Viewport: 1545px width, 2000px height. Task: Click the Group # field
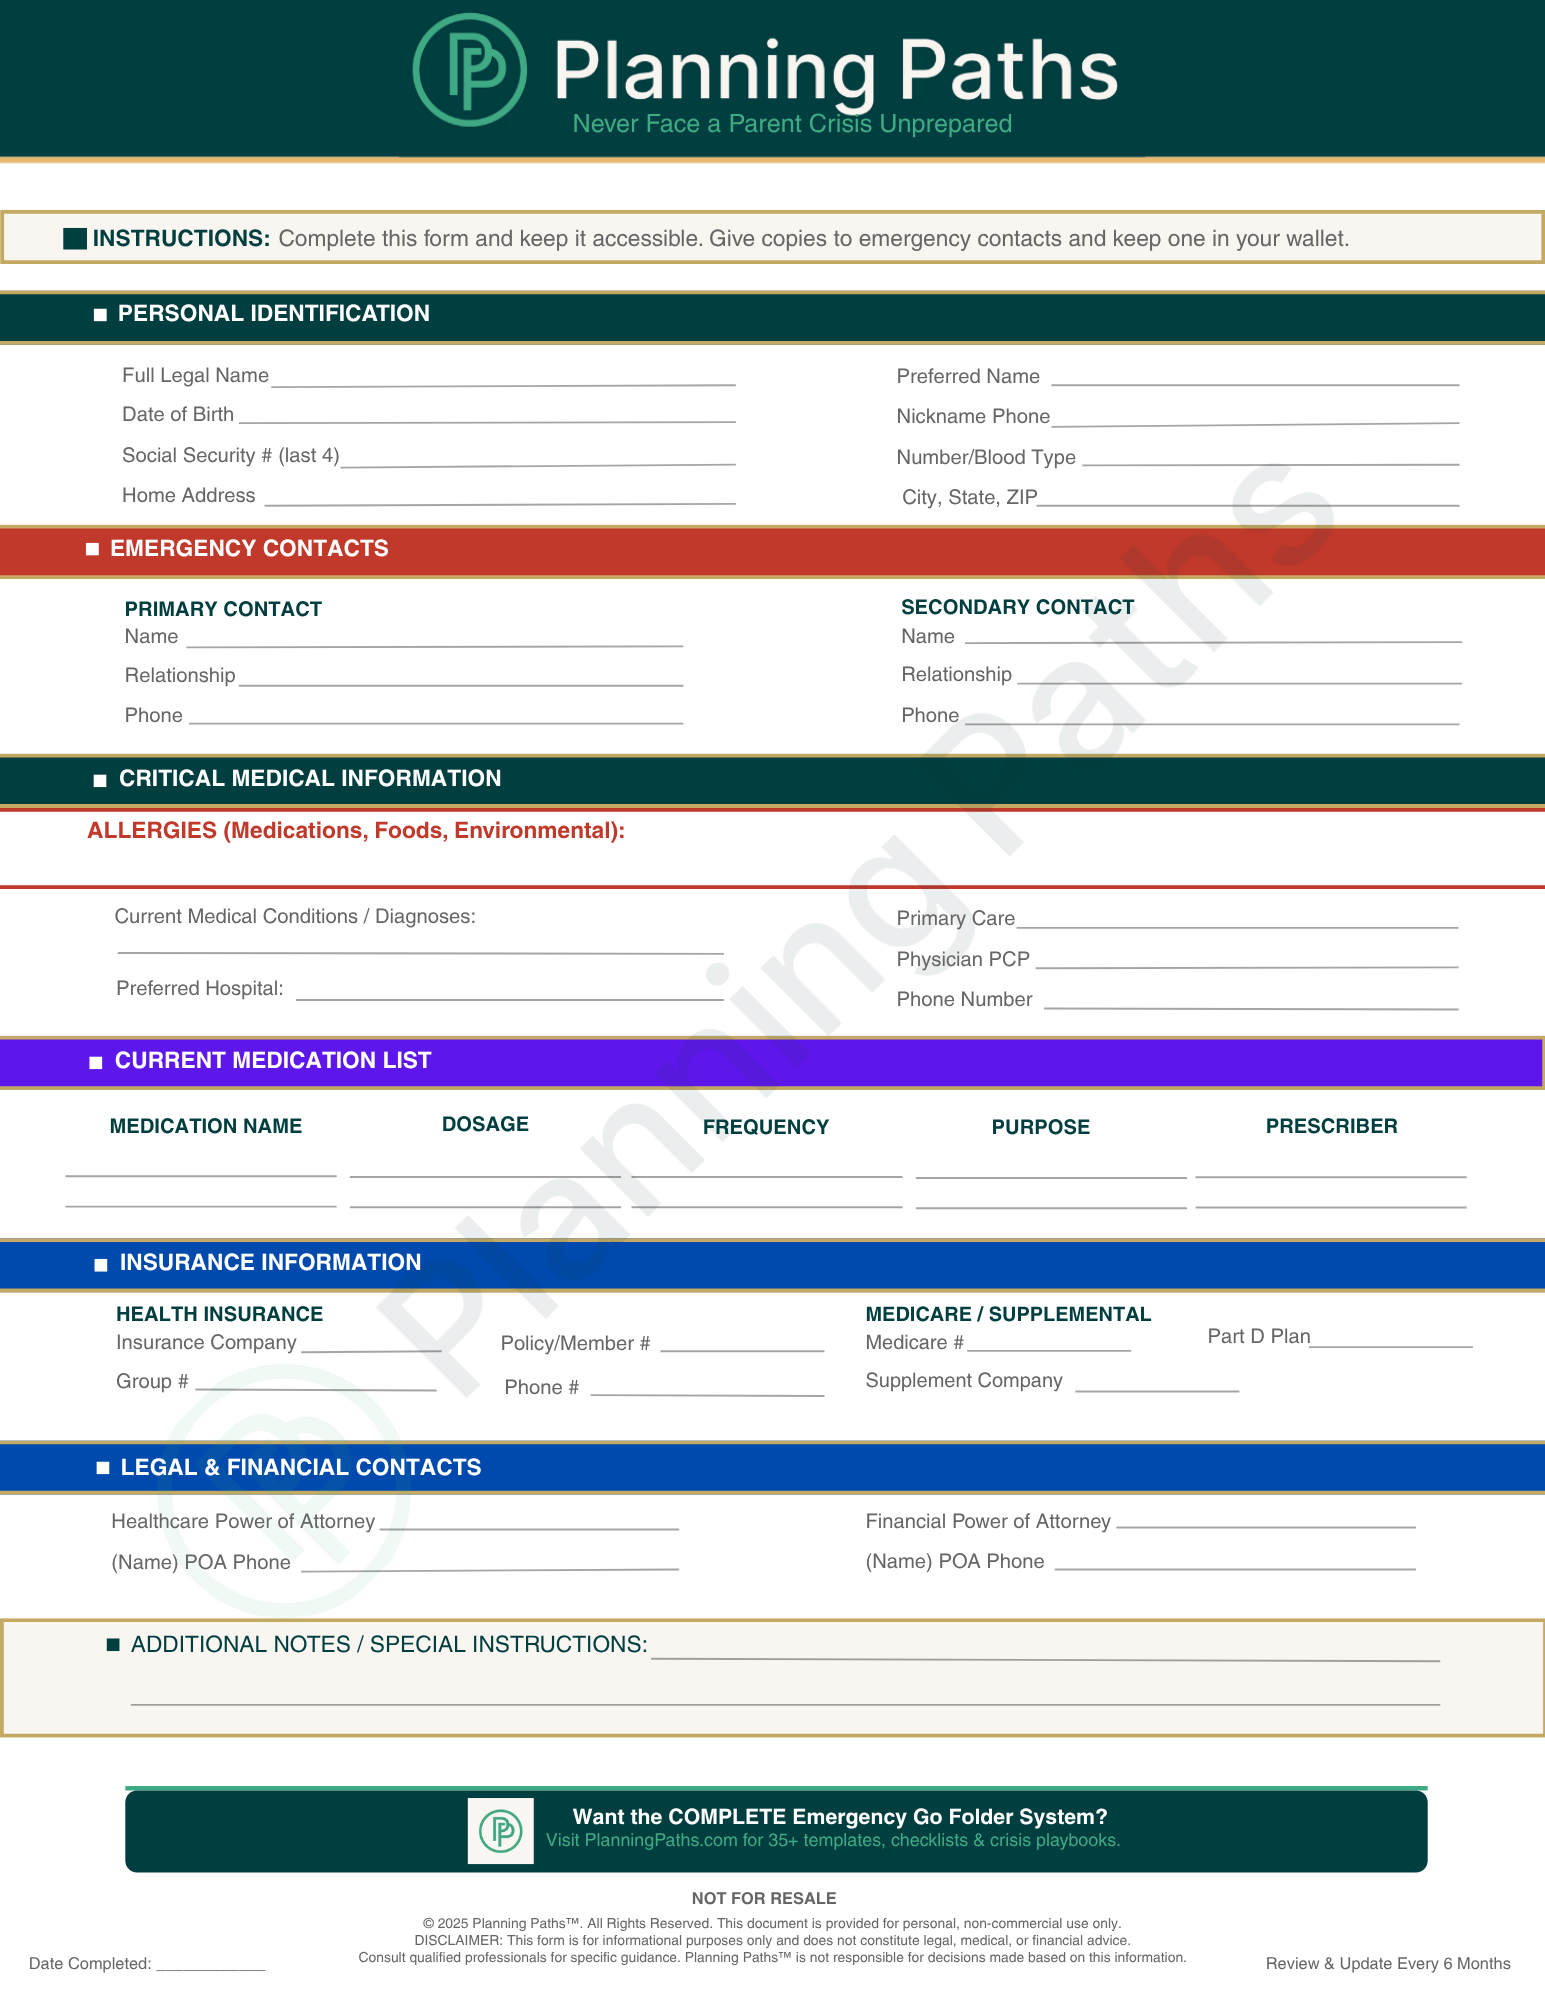(x=316, y=1381)
